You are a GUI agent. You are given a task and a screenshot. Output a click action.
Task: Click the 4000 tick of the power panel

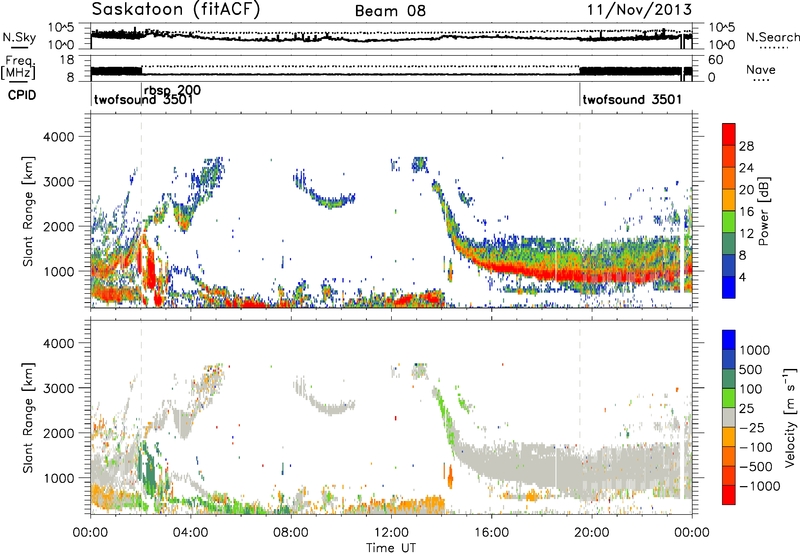58,137
